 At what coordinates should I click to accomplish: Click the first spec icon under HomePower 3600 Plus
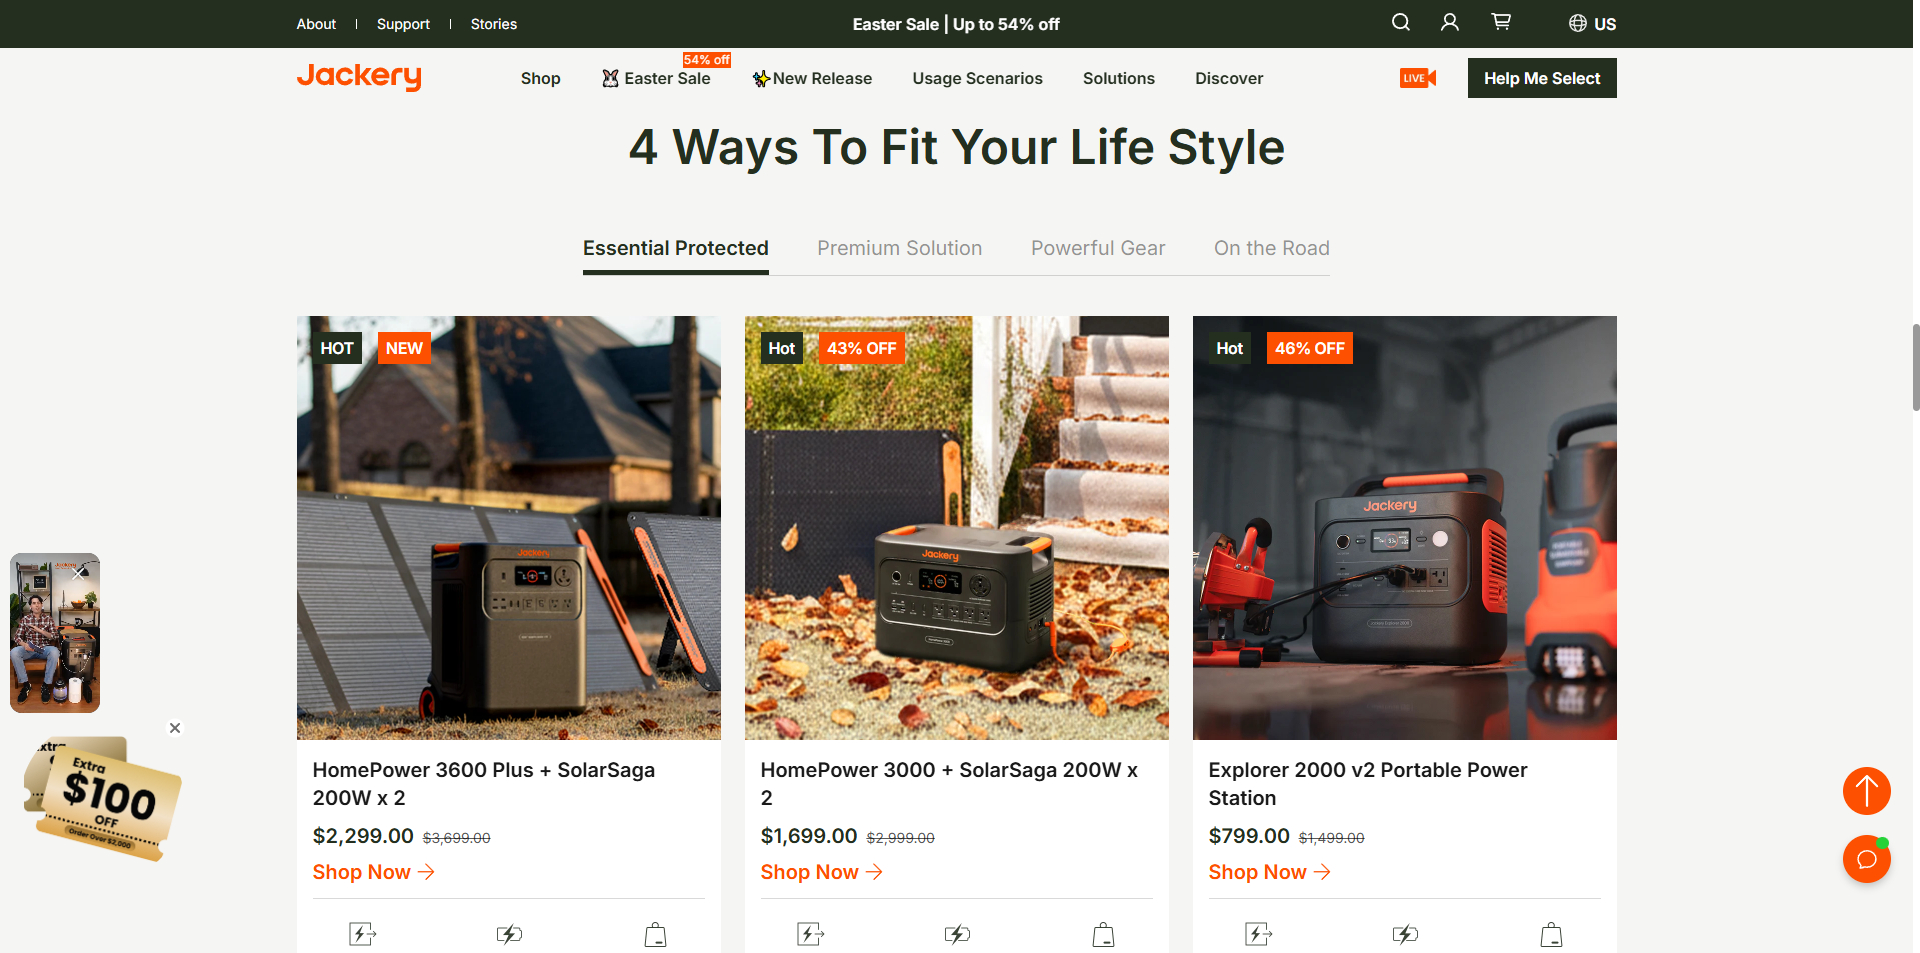362,934
